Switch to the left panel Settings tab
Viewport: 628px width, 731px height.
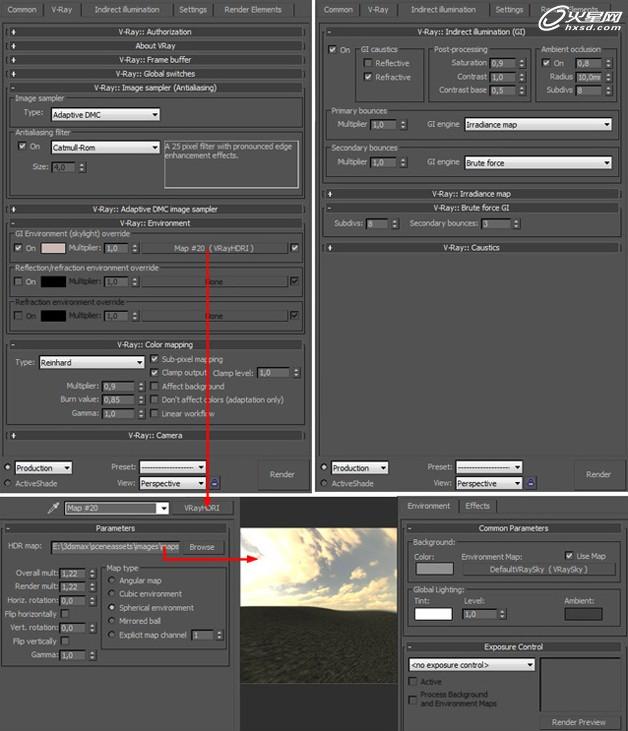193,9
